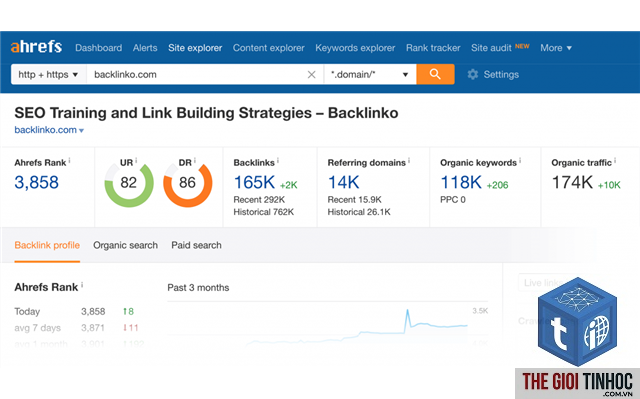640x399 pixels.
Task: Switch to the Backlink profile tab
Action: pyautogui.click(x=47, y=245)
